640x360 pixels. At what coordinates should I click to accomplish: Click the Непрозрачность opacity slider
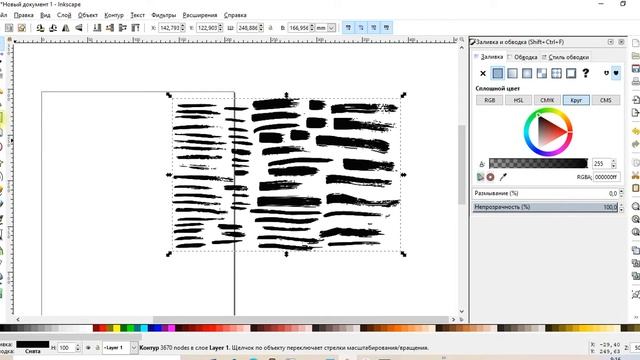(545, 207)
